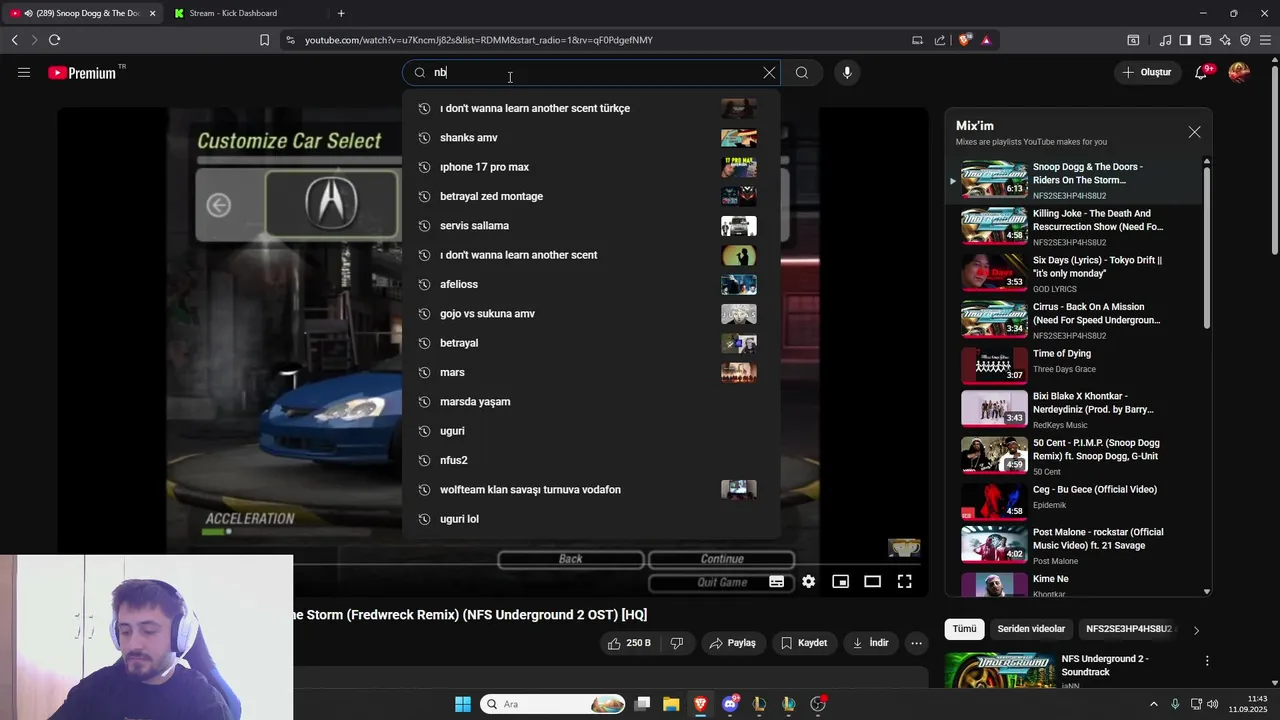Open the Brave Wallet icon
1280x720 pixels.
(x=1205, y=40)
